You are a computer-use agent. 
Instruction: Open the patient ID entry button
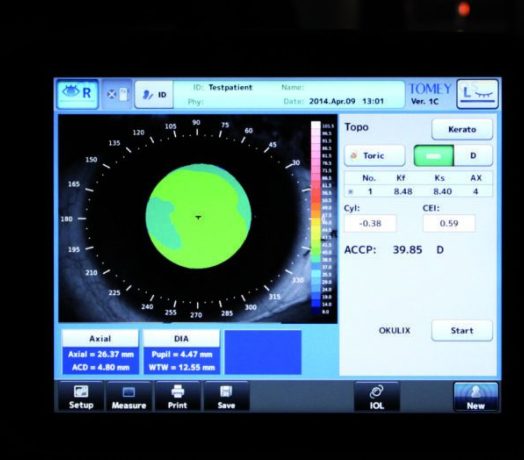[x=154, y=95]
